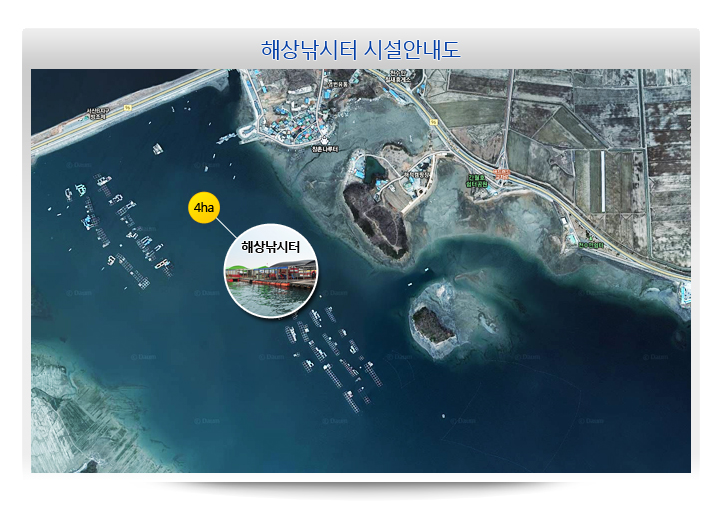
Task: Click the orange marker at the road junction
Action: pos(502,174)
